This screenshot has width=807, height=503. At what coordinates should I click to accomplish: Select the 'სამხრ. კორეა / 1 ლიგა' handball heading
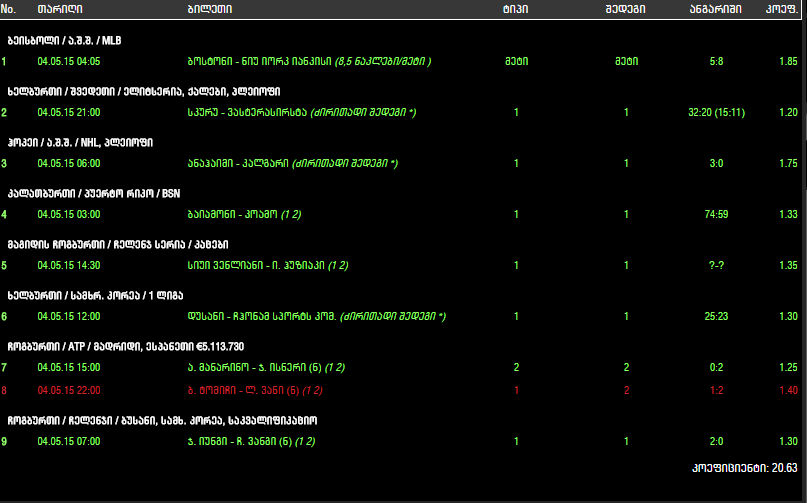pos(95,296)
